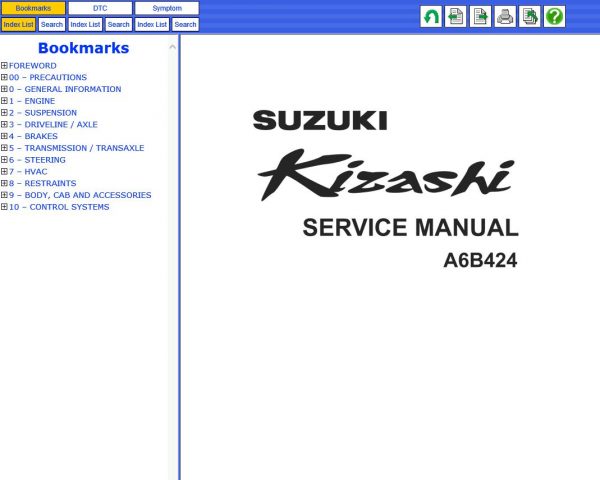Click the printer icon
The width and height of the screenshot is (600, 480).
(x=505, y=17)
